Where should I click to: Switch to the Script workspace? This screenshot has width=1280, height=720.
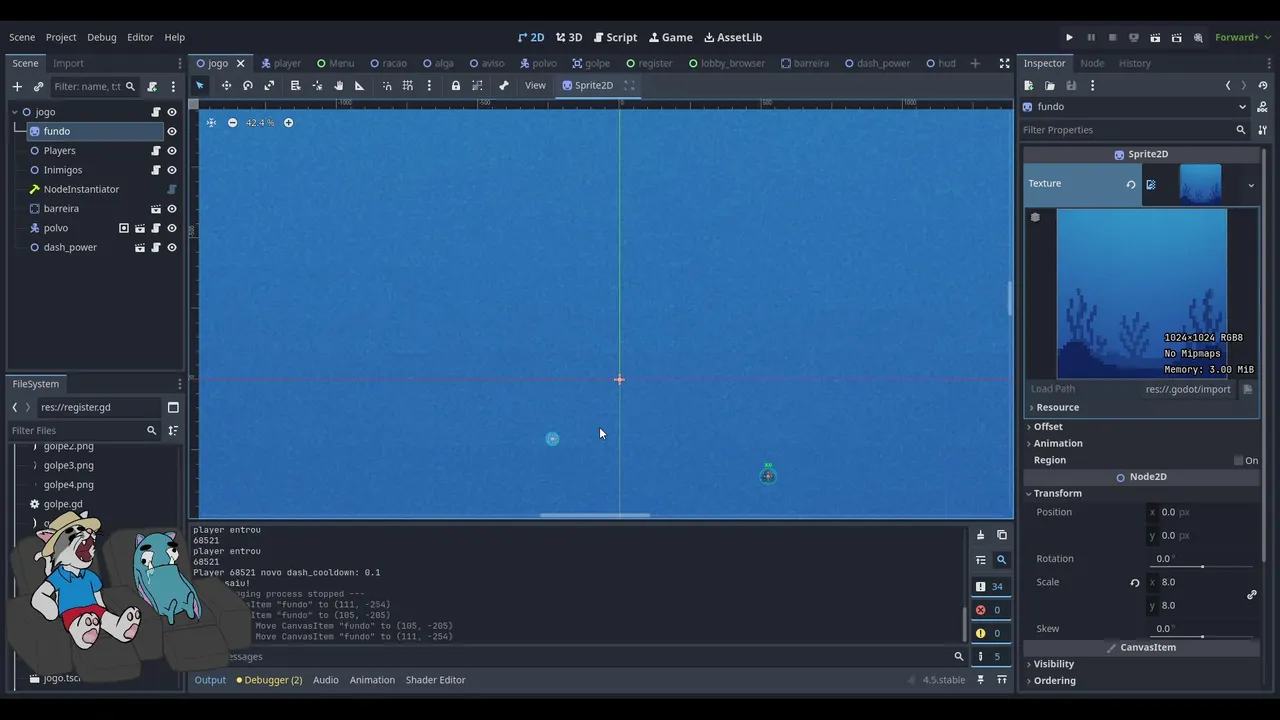click(615, 37)
